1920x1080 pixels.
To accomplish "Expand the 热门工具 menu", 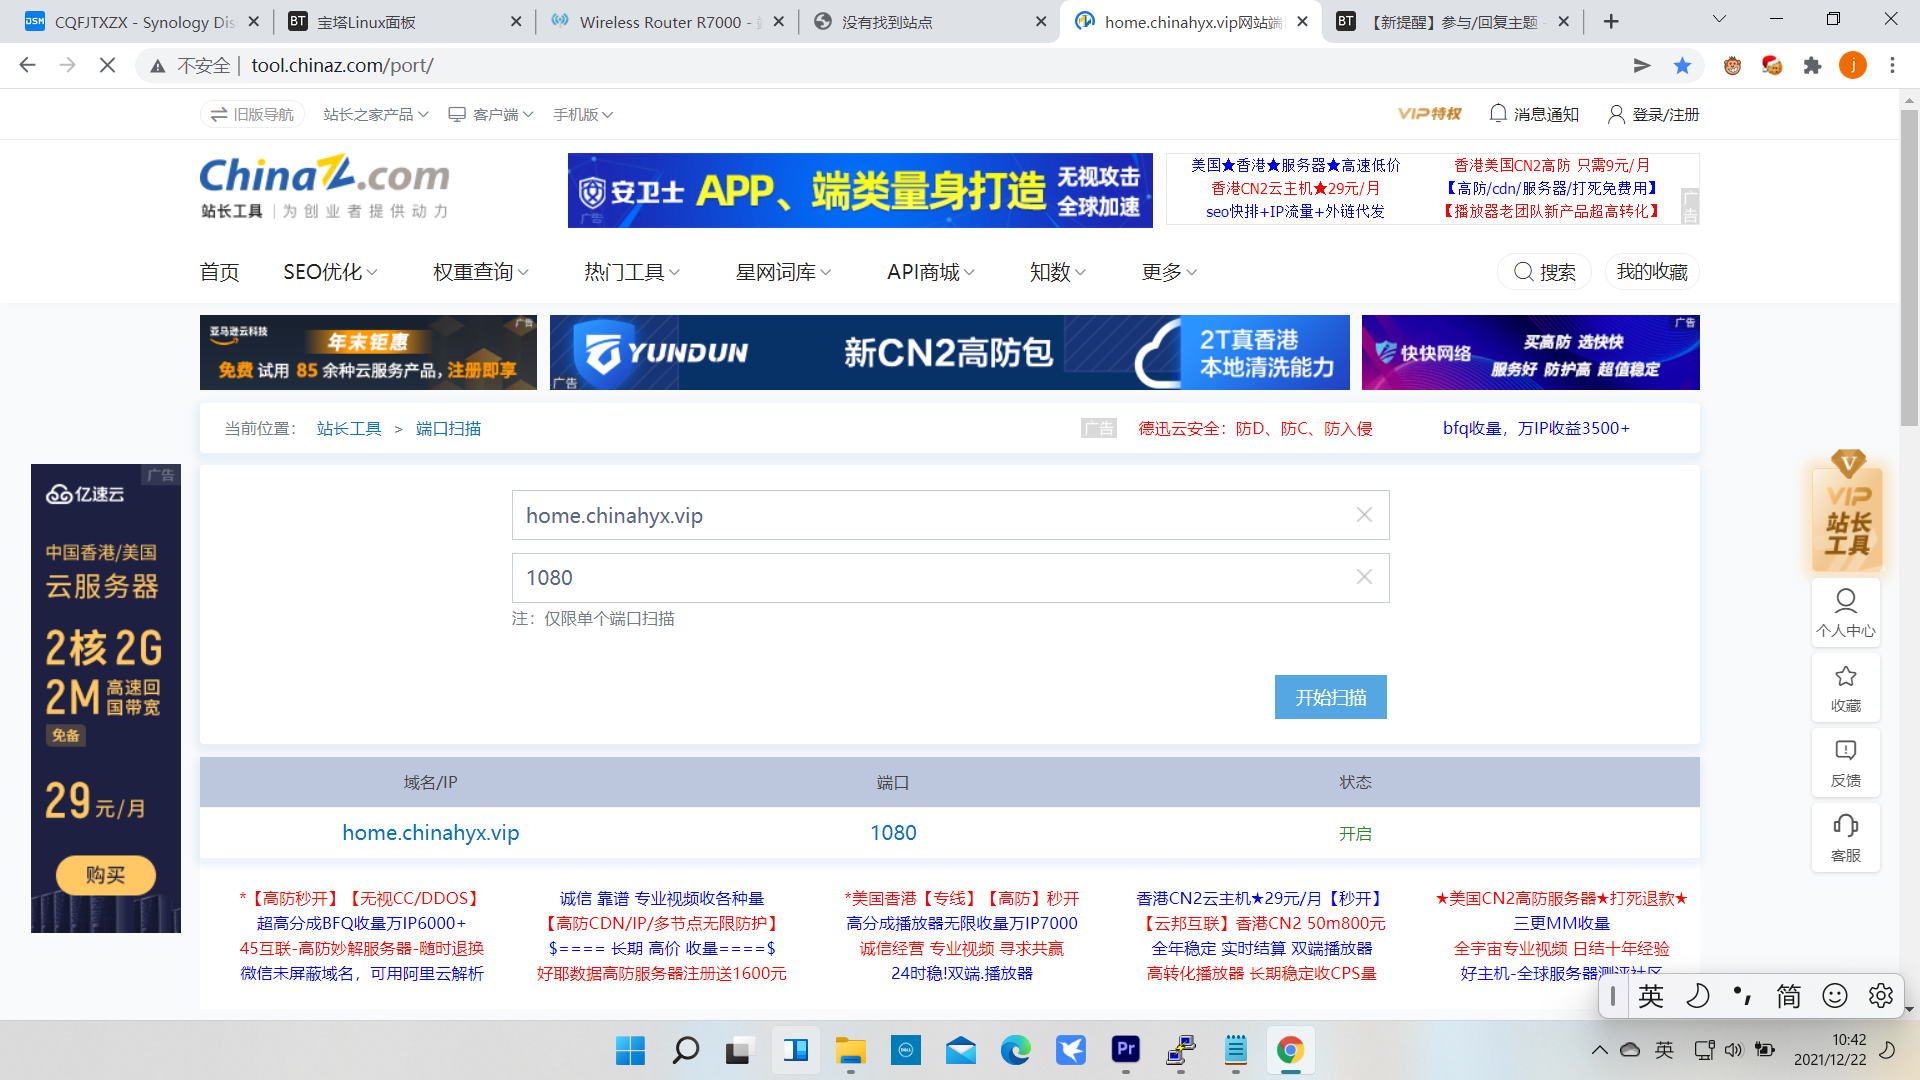I will pos(632,272).
